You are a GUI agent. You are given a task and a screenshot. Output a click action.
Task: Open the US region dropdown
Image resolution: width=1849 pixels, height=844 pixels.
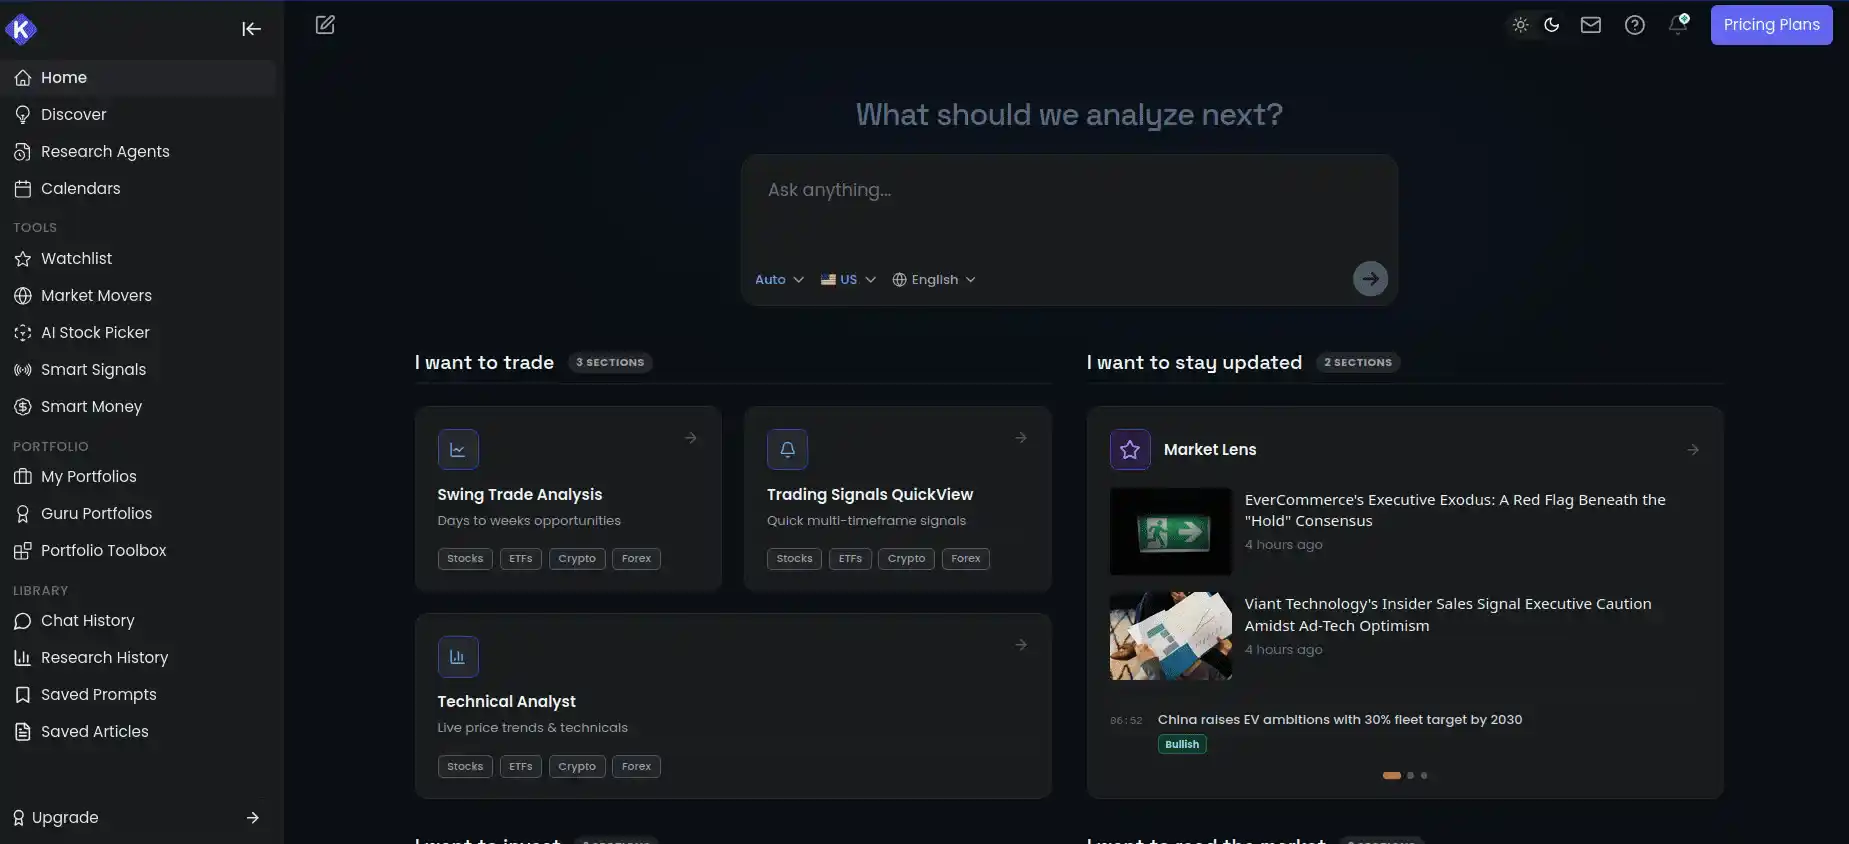pyautogui.click(x=848, y=280)
